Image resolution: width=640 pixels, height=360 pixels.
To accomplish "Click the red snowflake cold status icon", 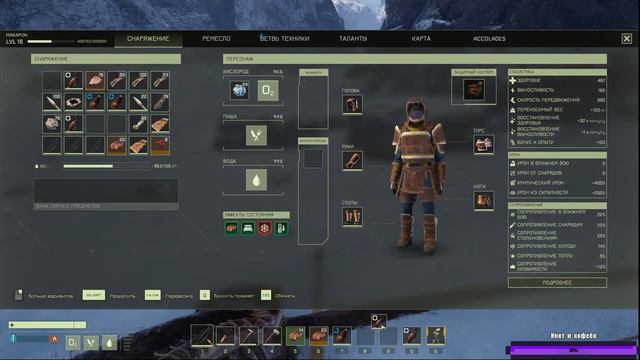I will [264, 228].
